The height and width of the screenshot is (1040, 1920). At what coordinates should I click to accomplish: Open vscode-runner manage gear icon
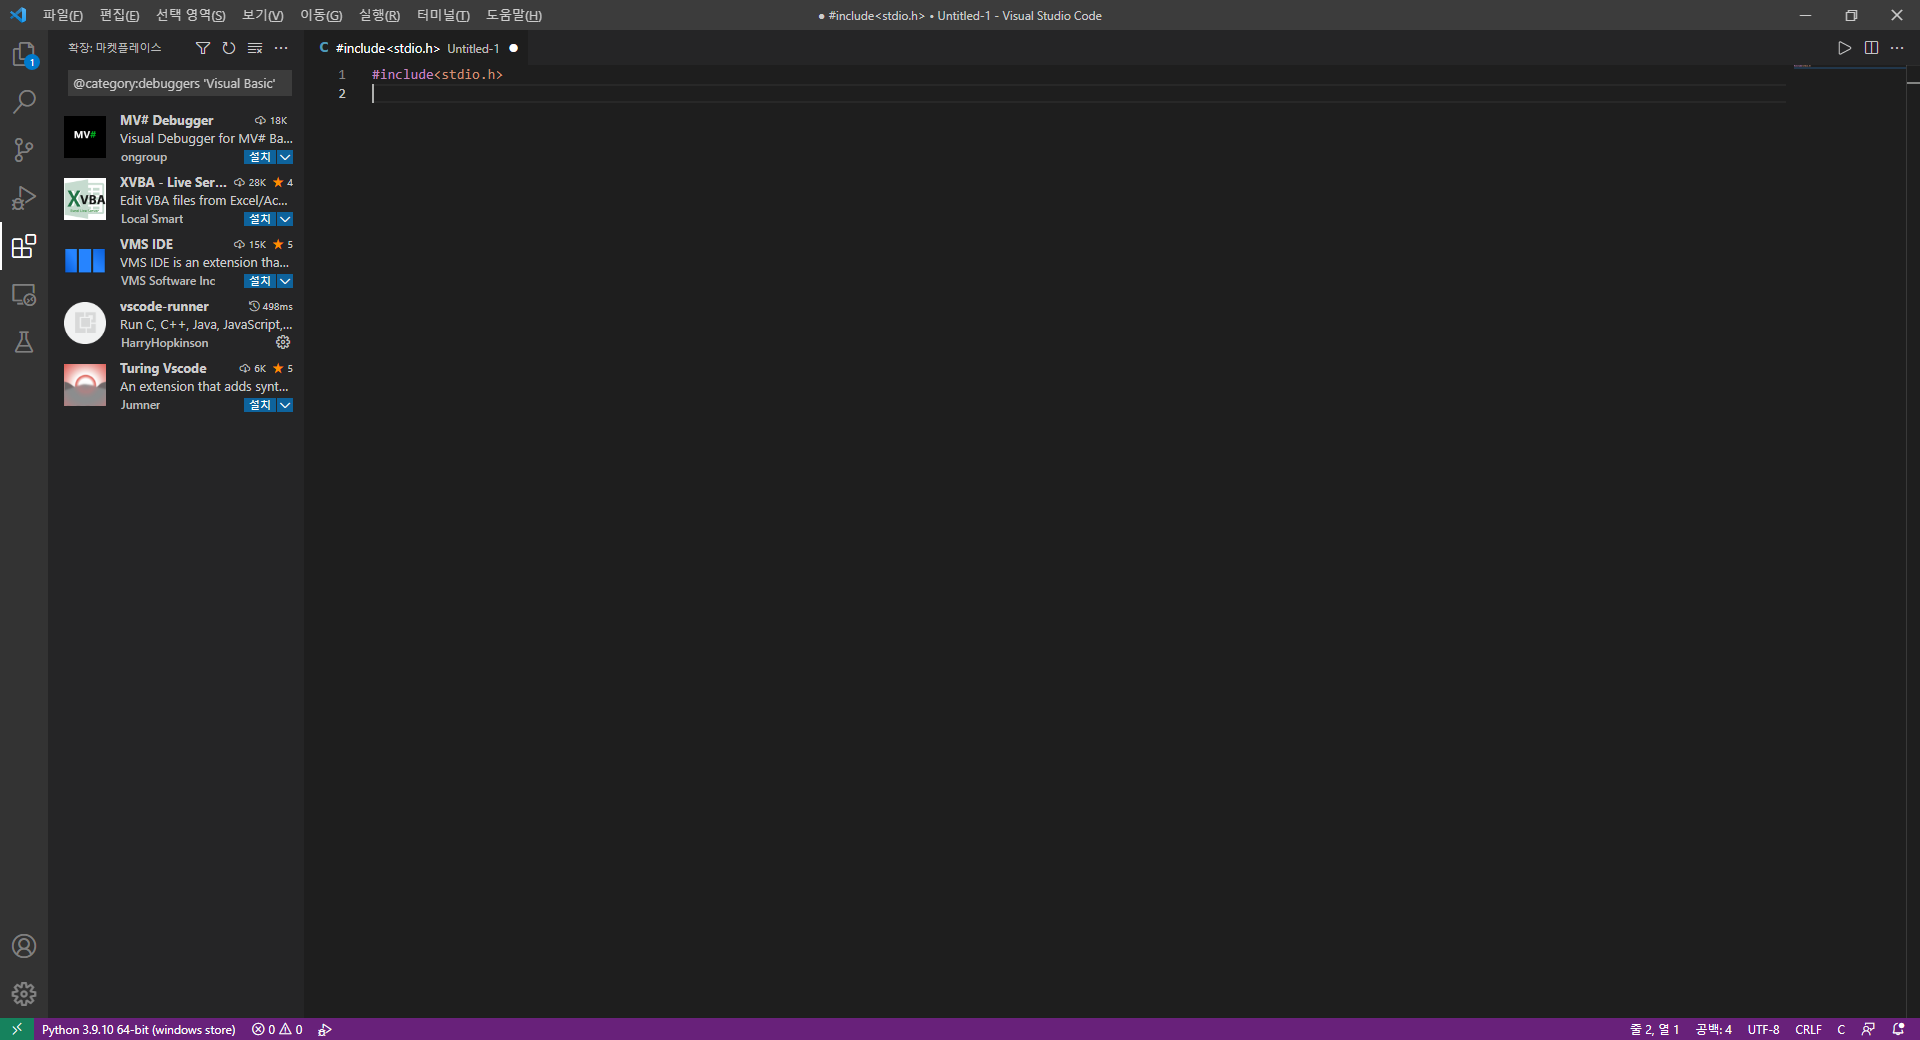coord(283,342)
